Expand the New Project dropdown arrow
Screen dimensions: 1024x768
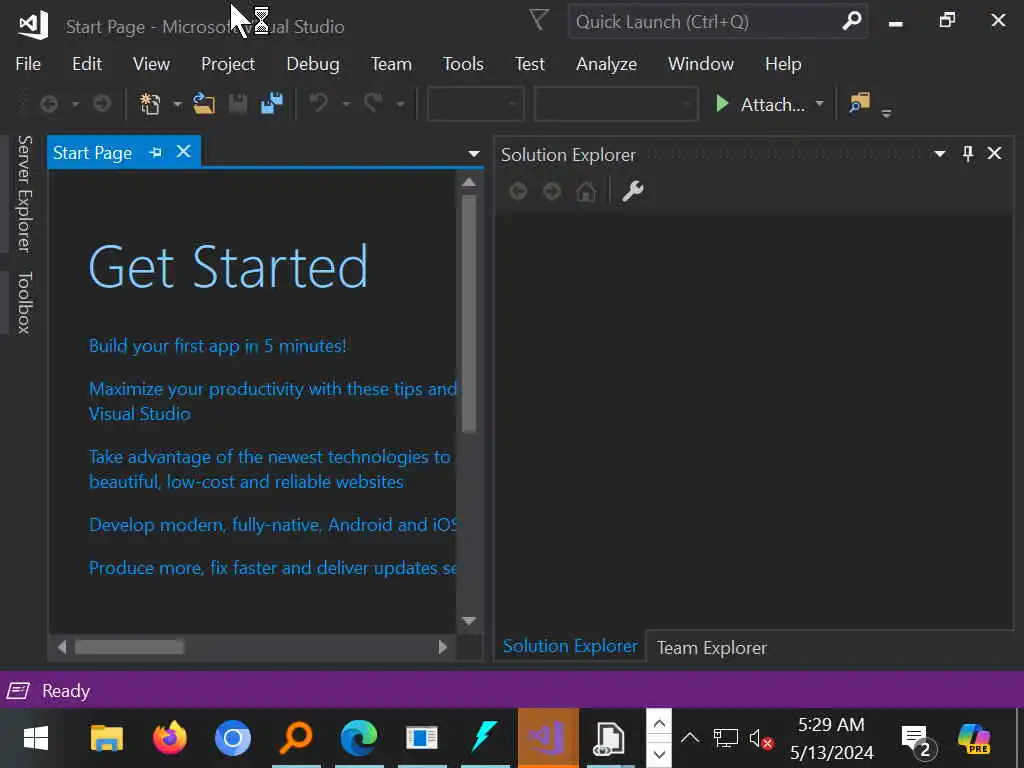tap(177, 104)
